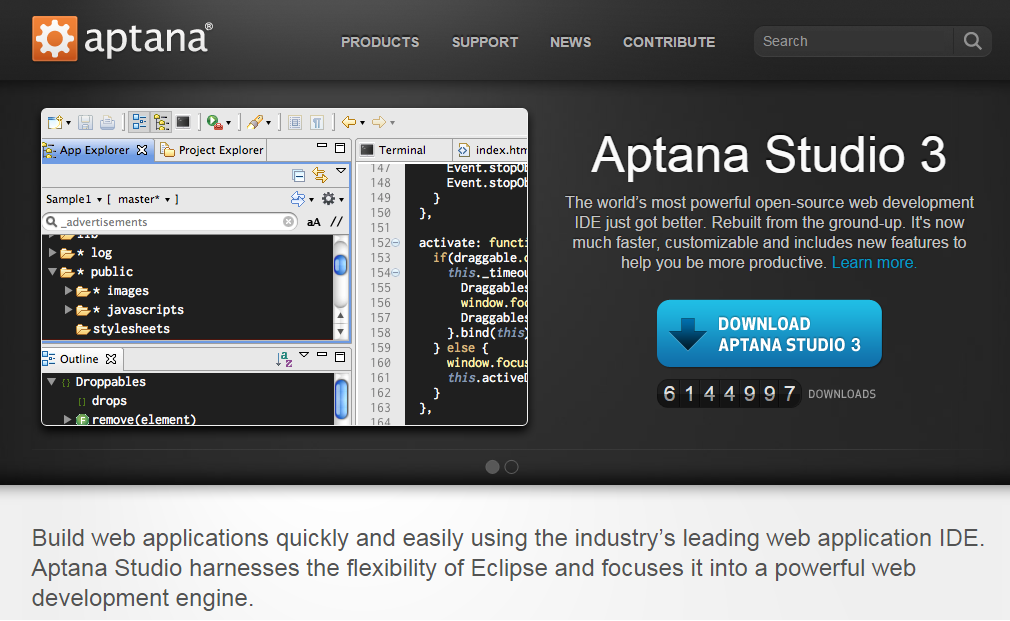Toggle the Outline view toolbar button

139,122
